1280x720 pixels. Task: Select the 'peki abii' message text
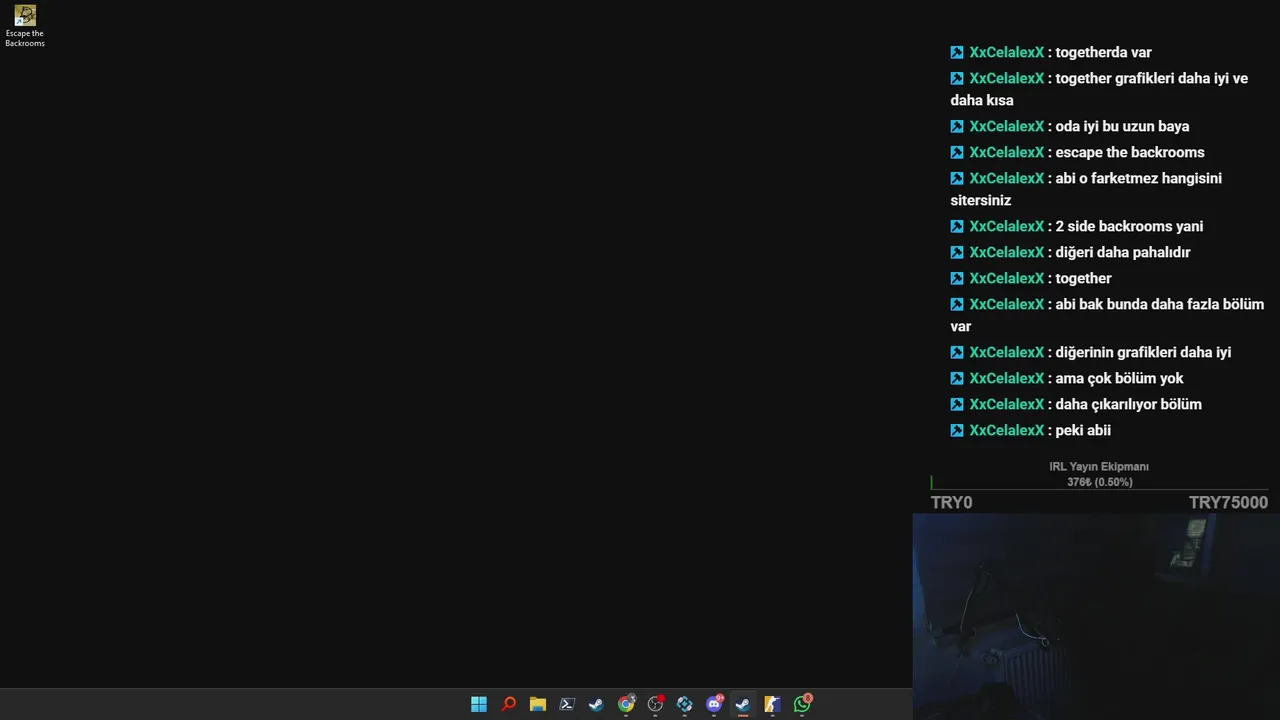(x=1083, y=430)
